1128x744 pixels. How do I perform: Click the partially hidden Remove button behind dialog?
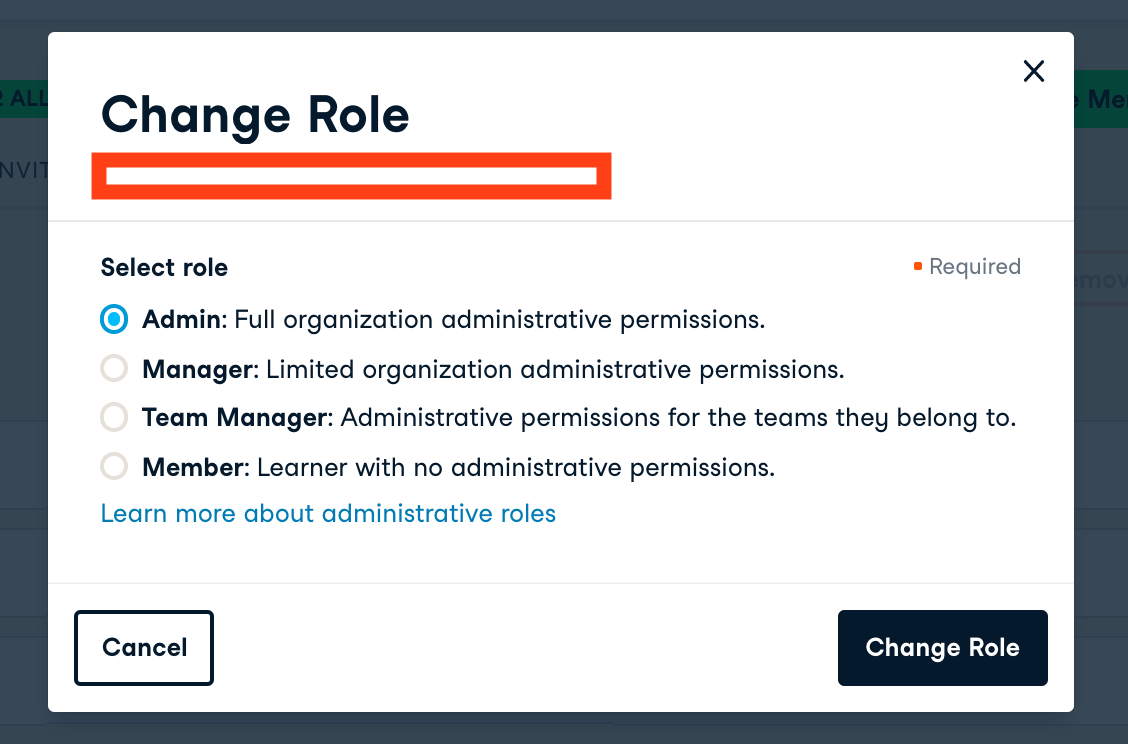(1100, 280)
